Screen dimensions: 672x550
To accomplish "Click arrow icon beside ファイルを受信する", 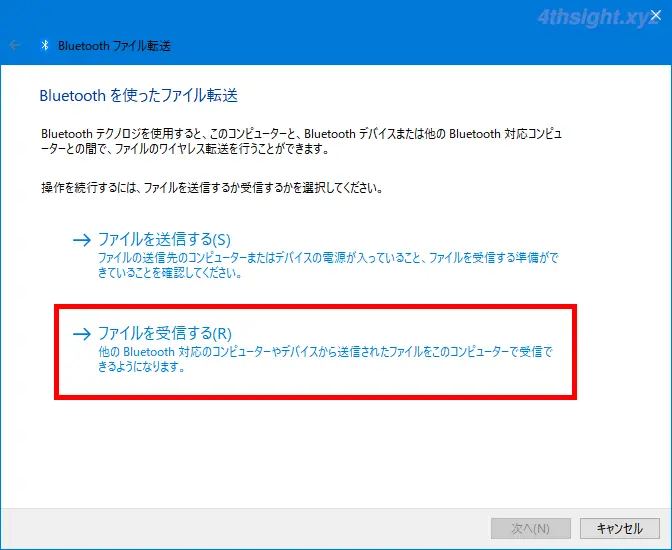I will click(x=82, y=334).
